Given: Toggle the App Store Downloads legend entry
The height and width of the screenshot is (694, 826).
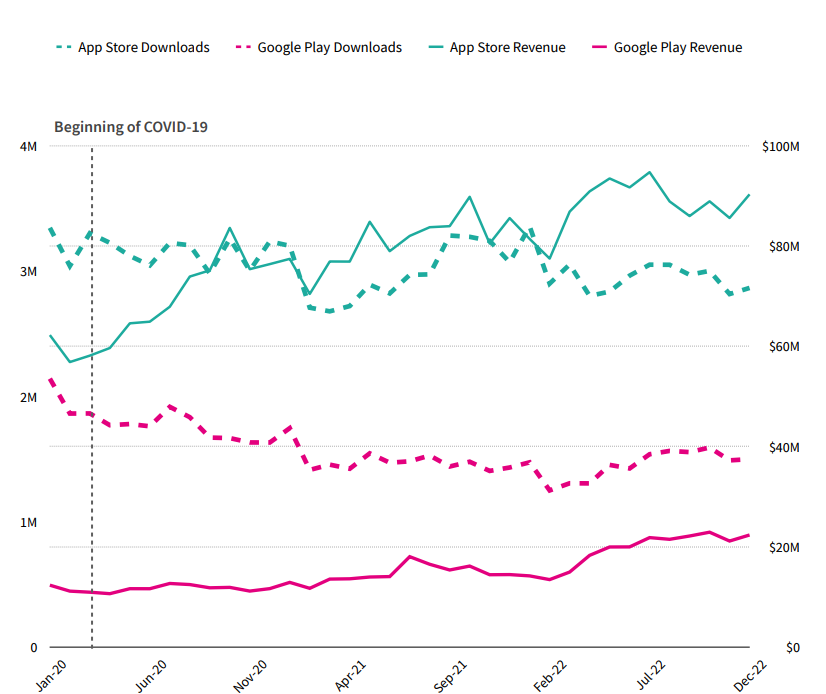Looking at the screenshot, I should point(144,47).
